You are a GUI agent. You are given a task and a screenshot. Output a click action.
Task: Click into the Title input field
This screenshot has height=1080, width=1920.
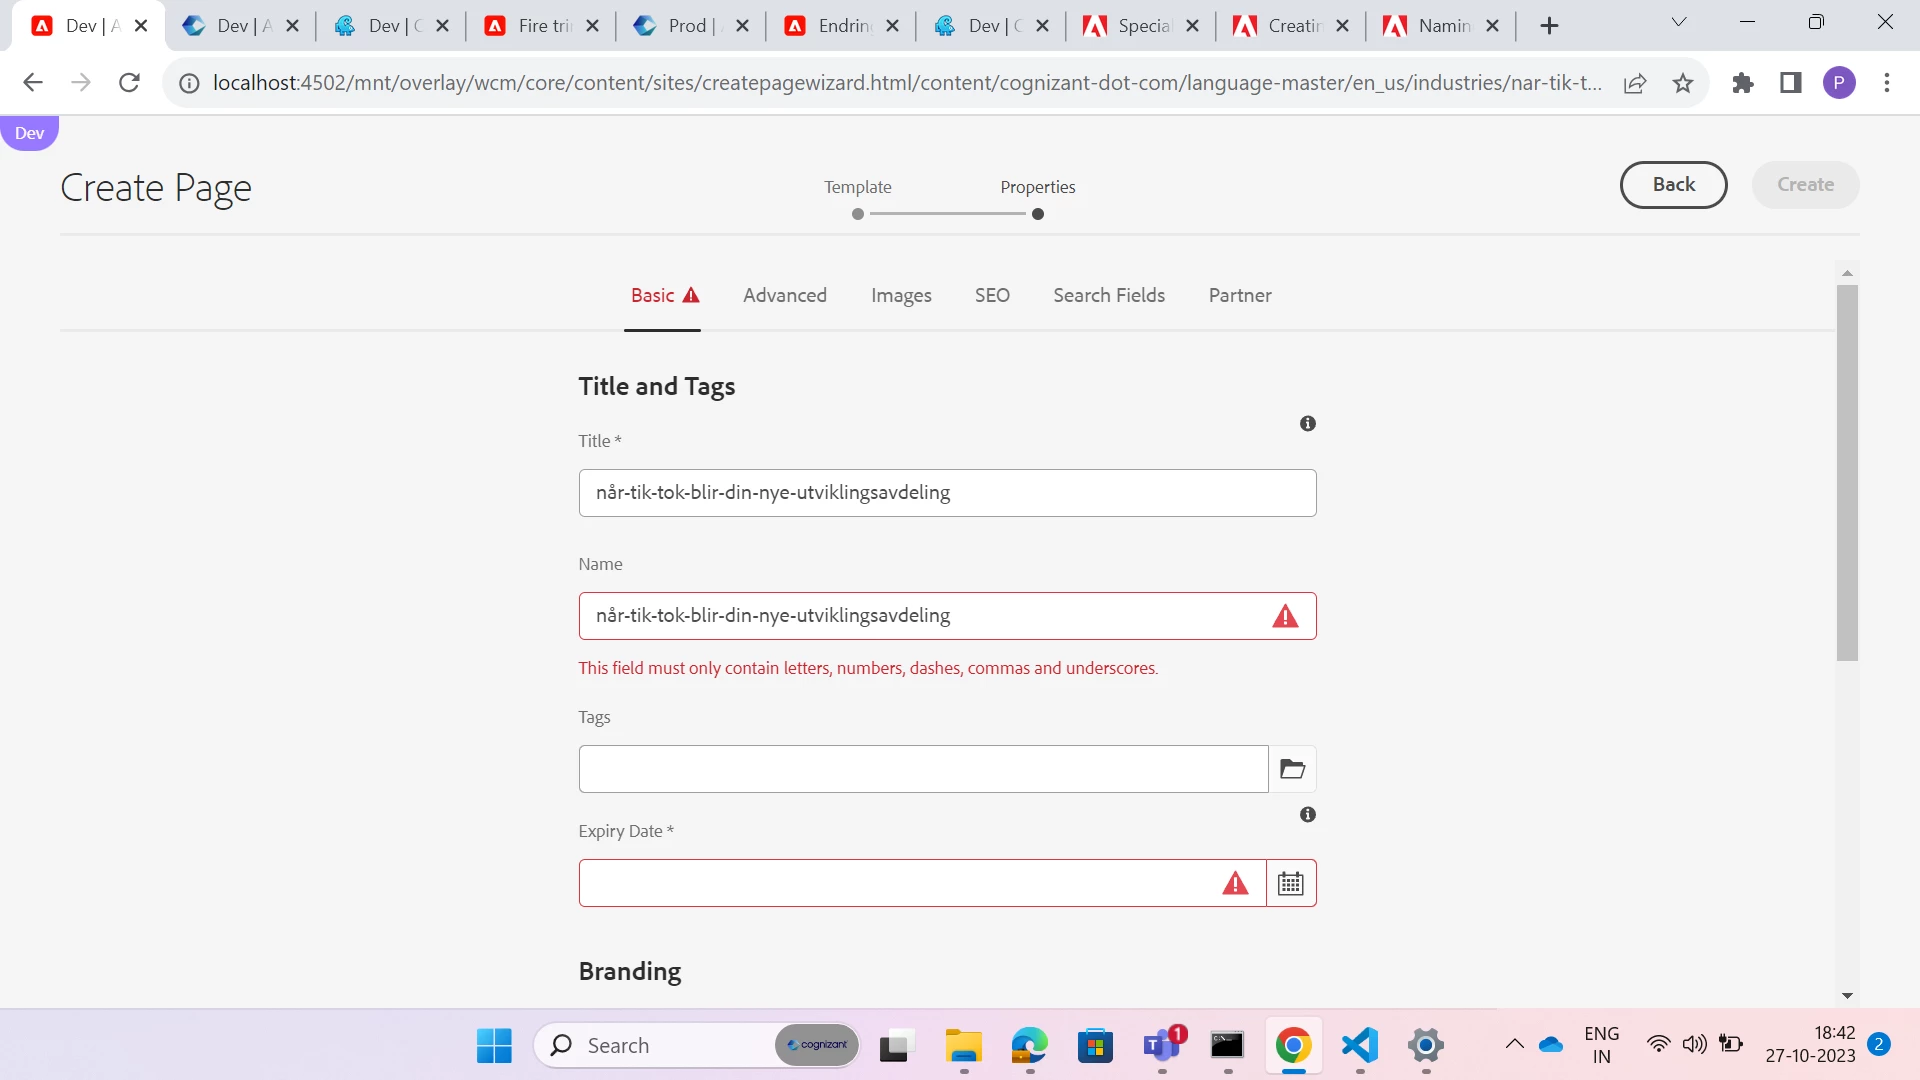click(x=946, y=493)
